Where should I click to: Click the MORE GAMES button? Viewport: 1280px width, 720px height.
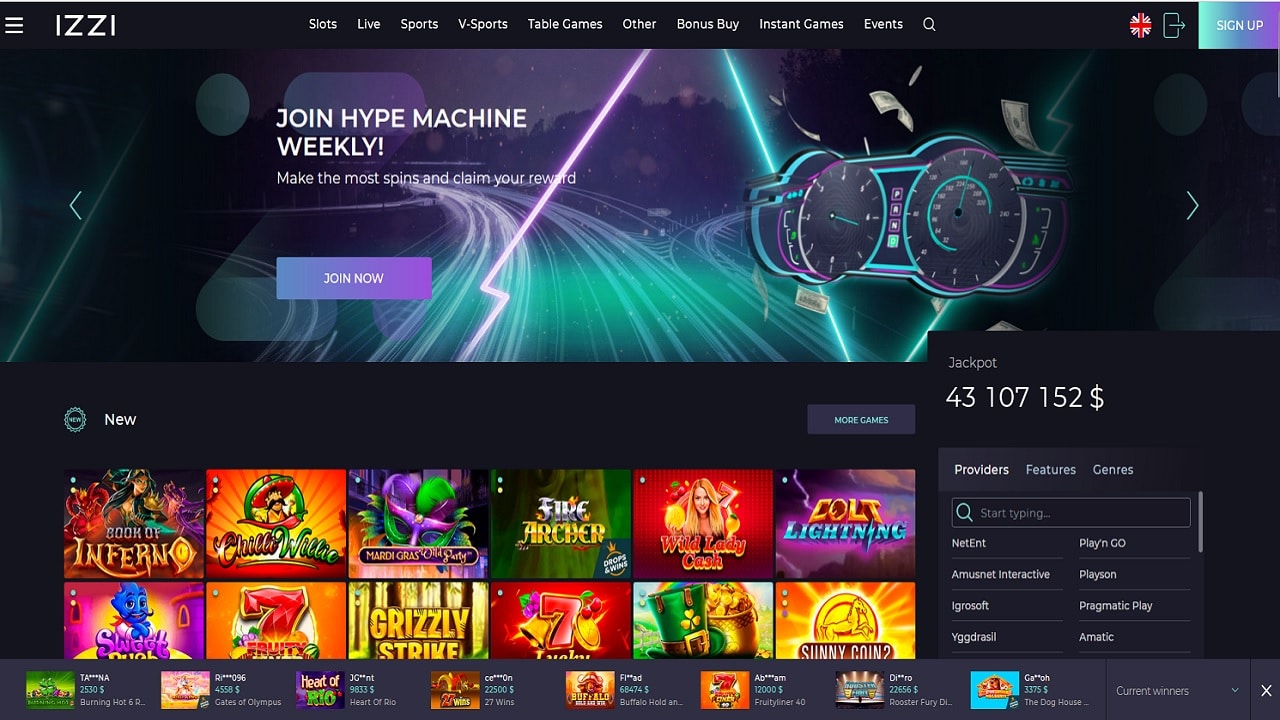861,420
